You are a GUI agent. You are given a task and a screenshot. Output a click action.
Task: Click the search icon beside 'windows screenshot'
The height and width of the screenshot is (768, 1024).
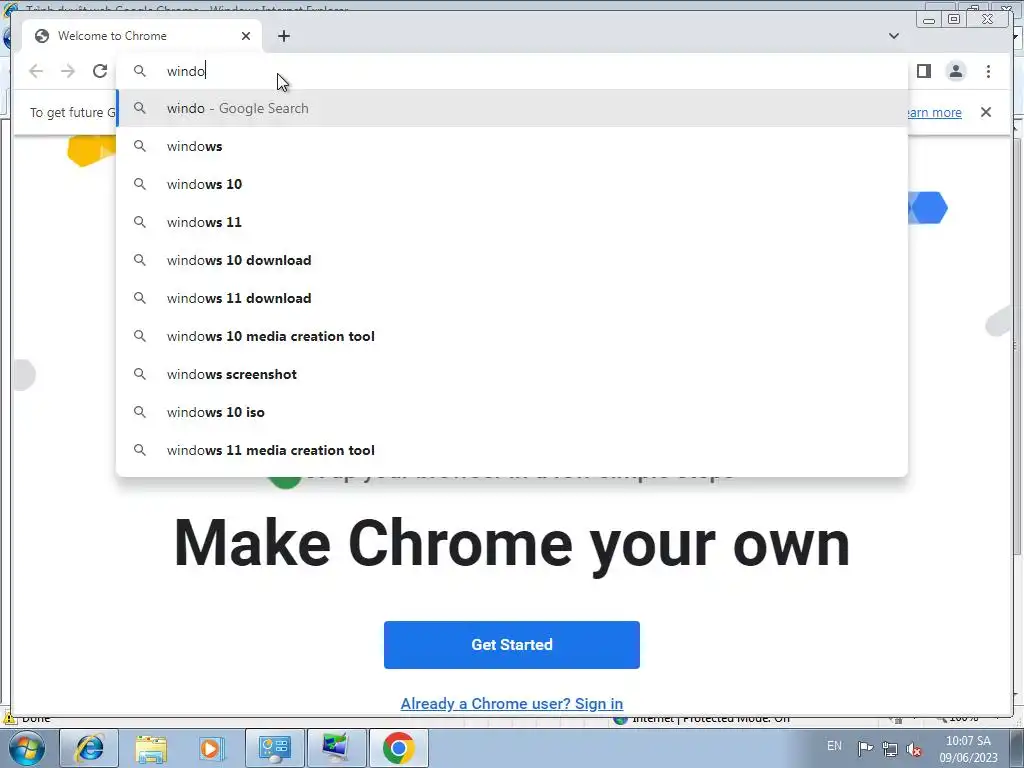140,374
